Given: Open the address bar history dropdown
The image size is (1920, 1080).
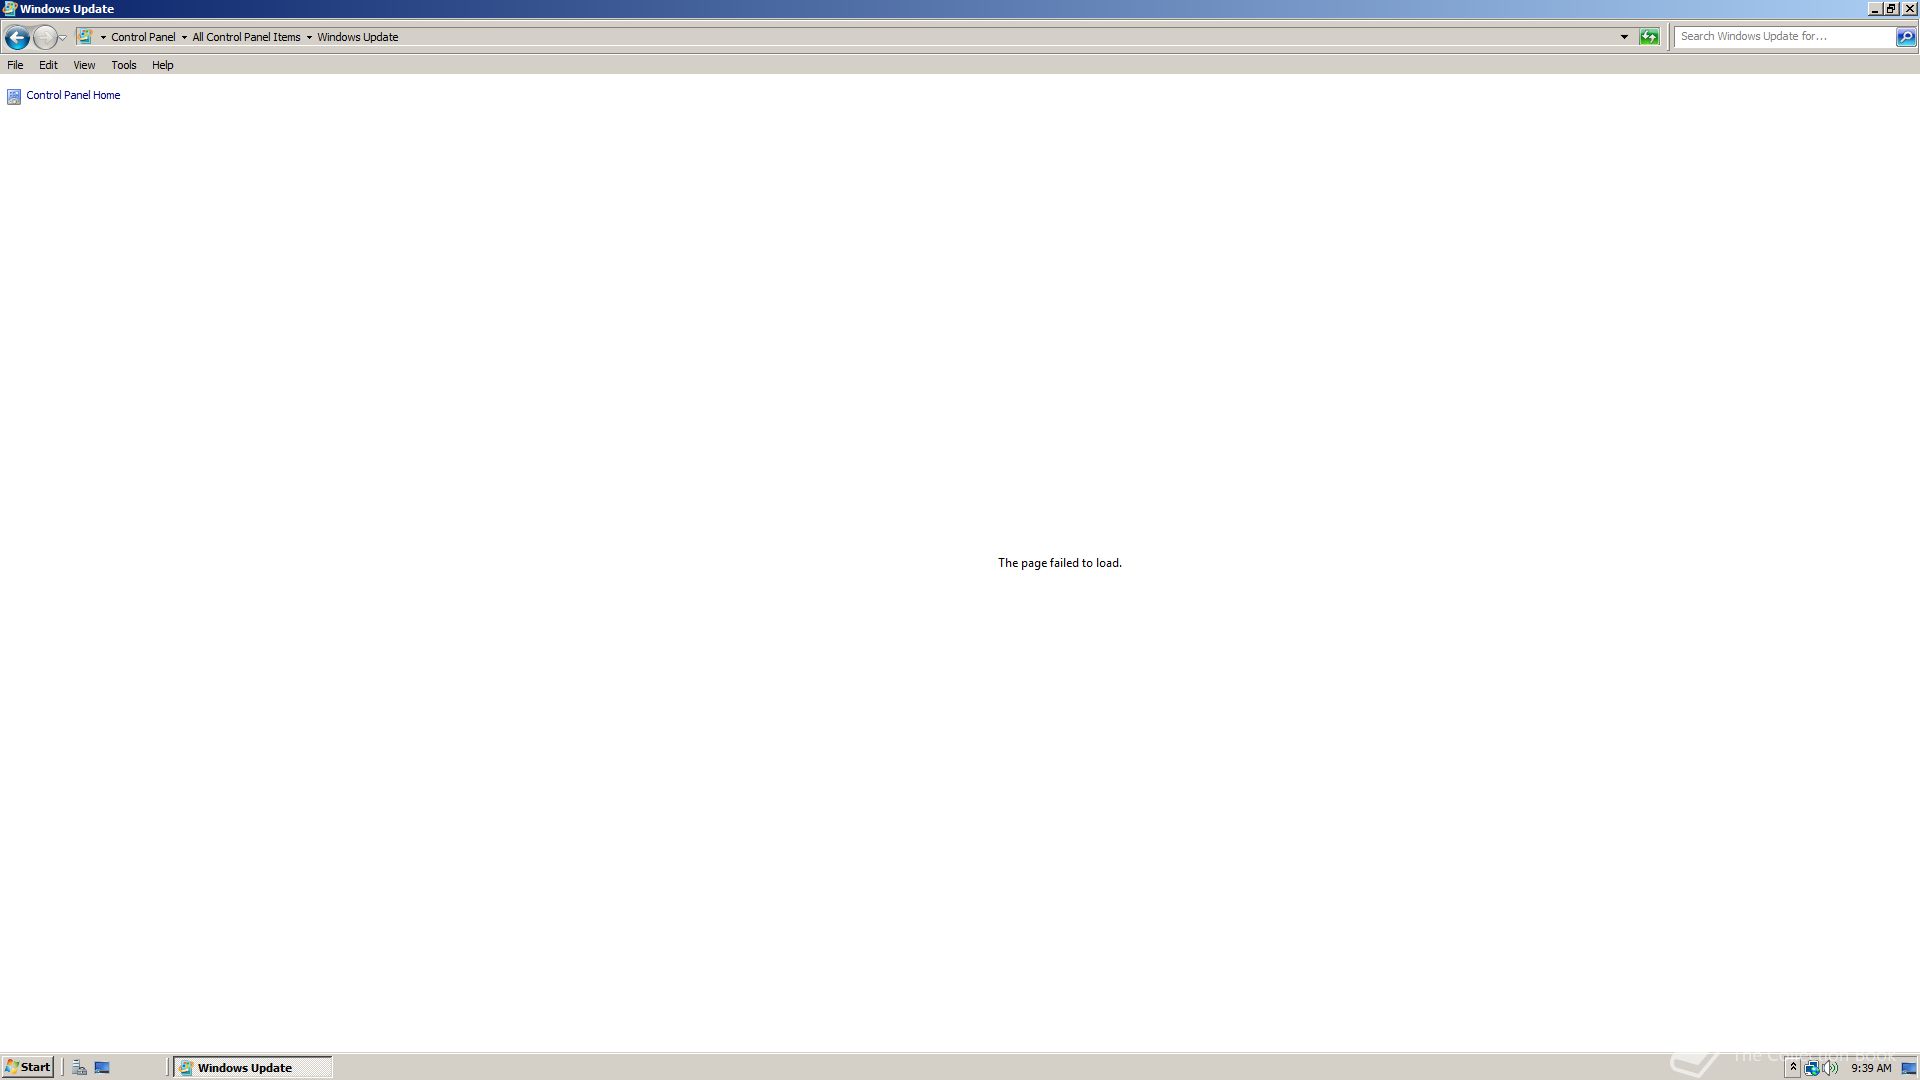Looking at the screenshot, I should pyautogui.click(x=1624, y=37).
